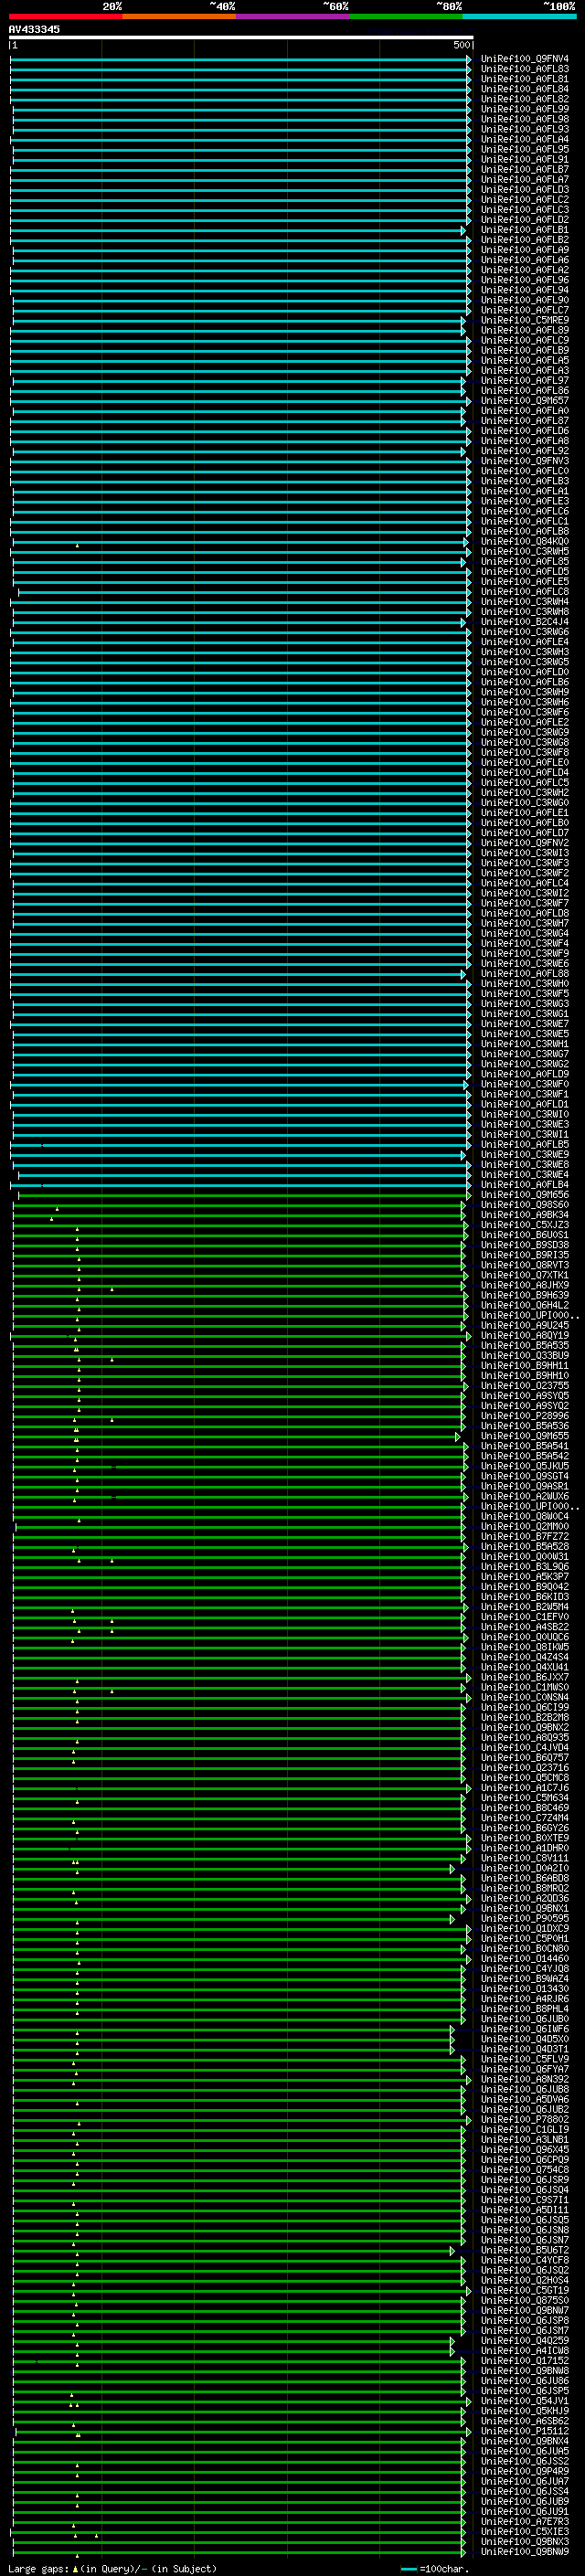Open the UniRef100_A0FL86 entry

[524, 390]
